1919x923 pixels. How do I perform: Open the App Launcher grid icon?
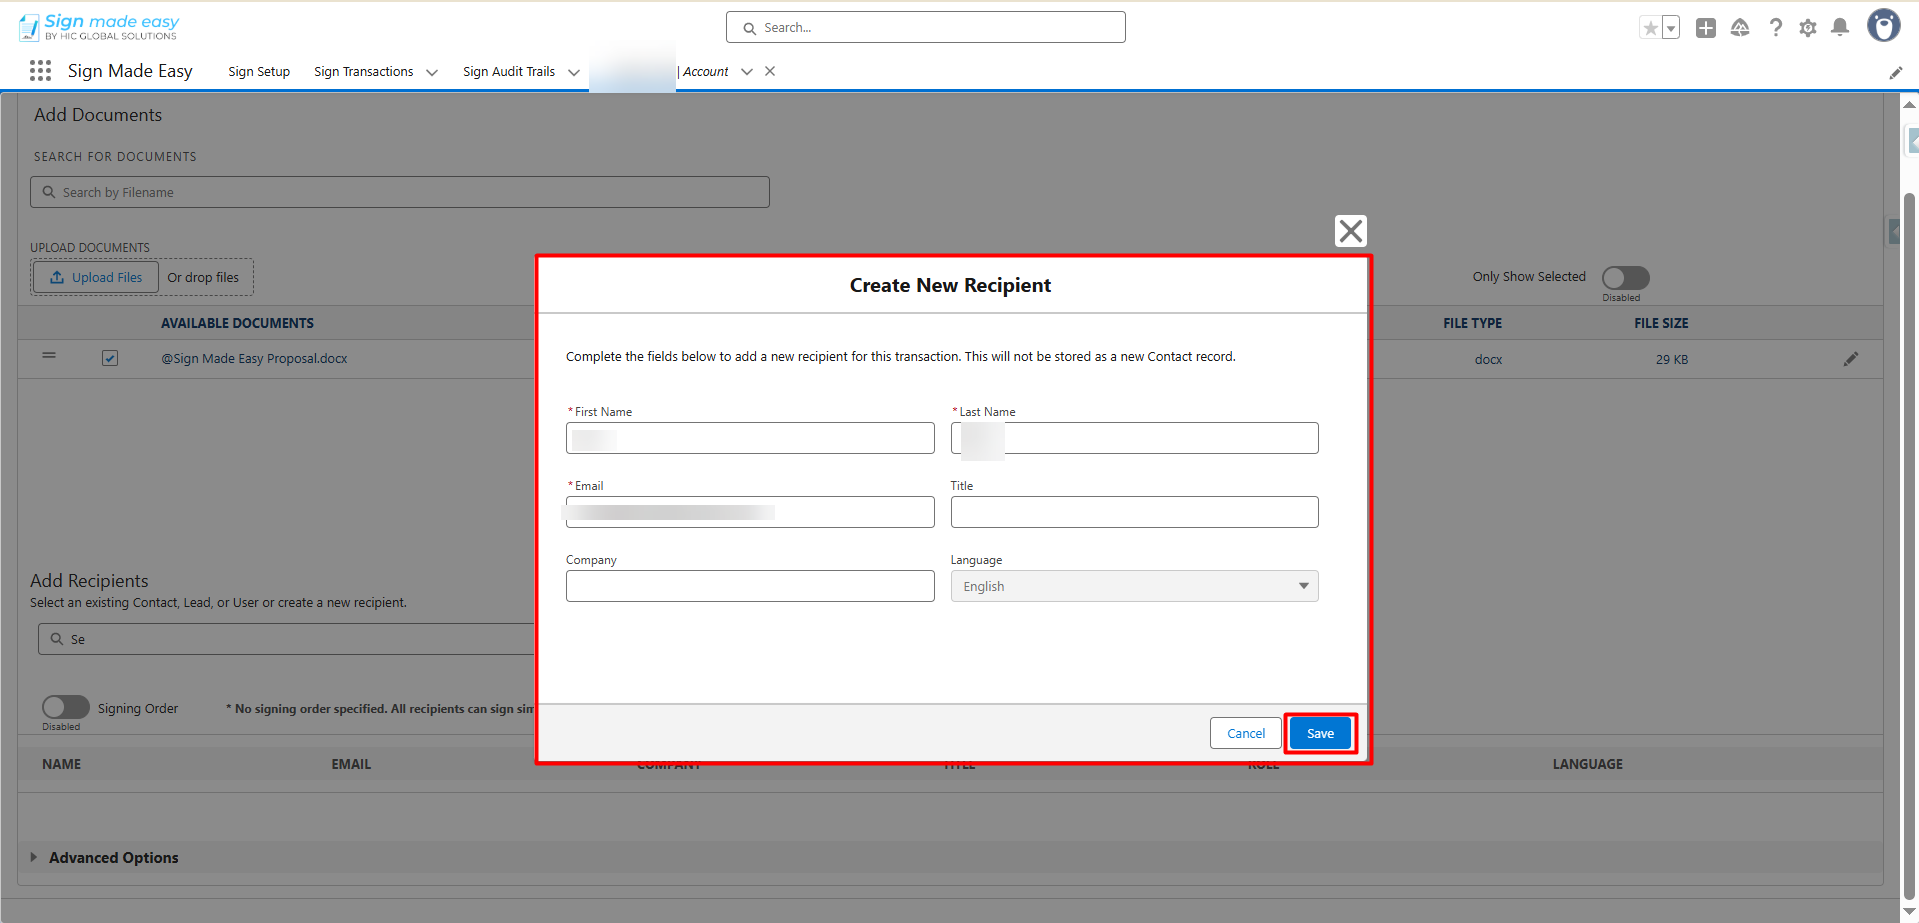click(40, 71)
